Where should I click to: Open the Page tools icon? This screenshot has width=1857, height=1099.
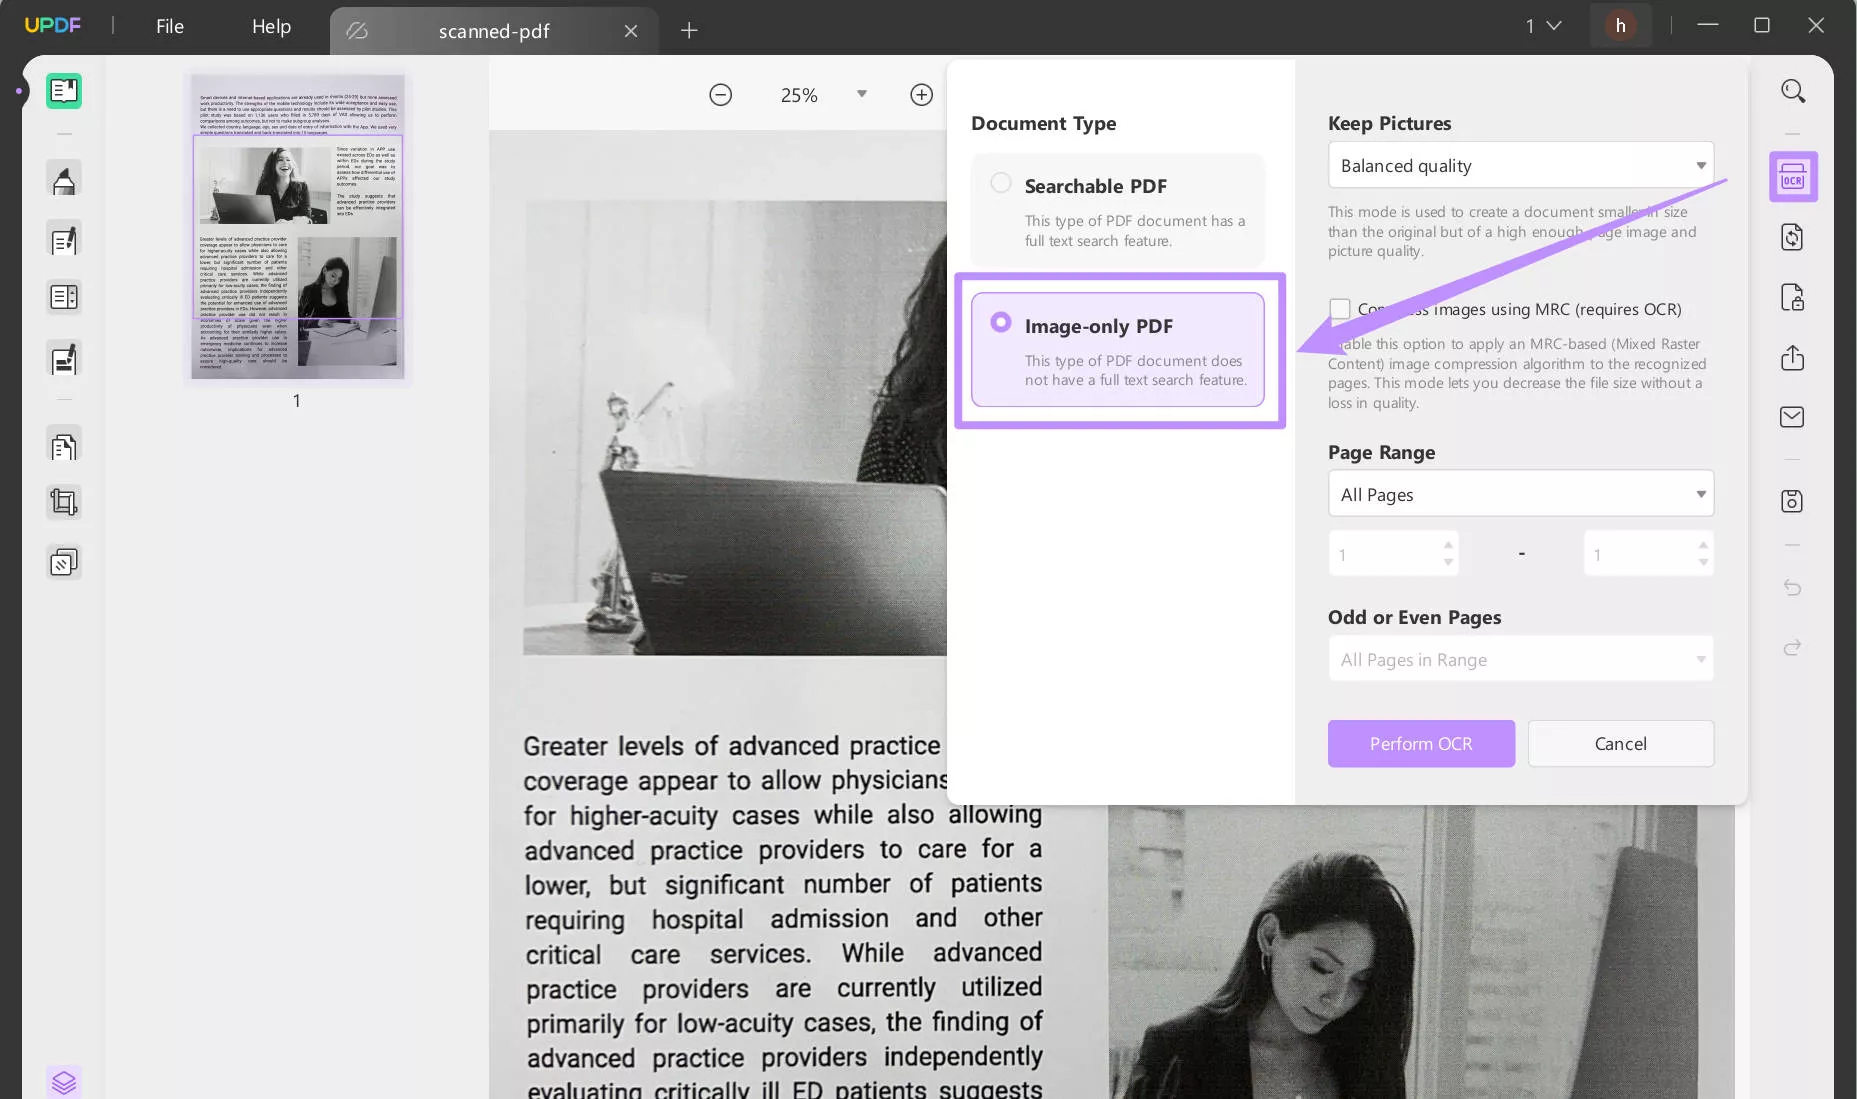point(64,446)
